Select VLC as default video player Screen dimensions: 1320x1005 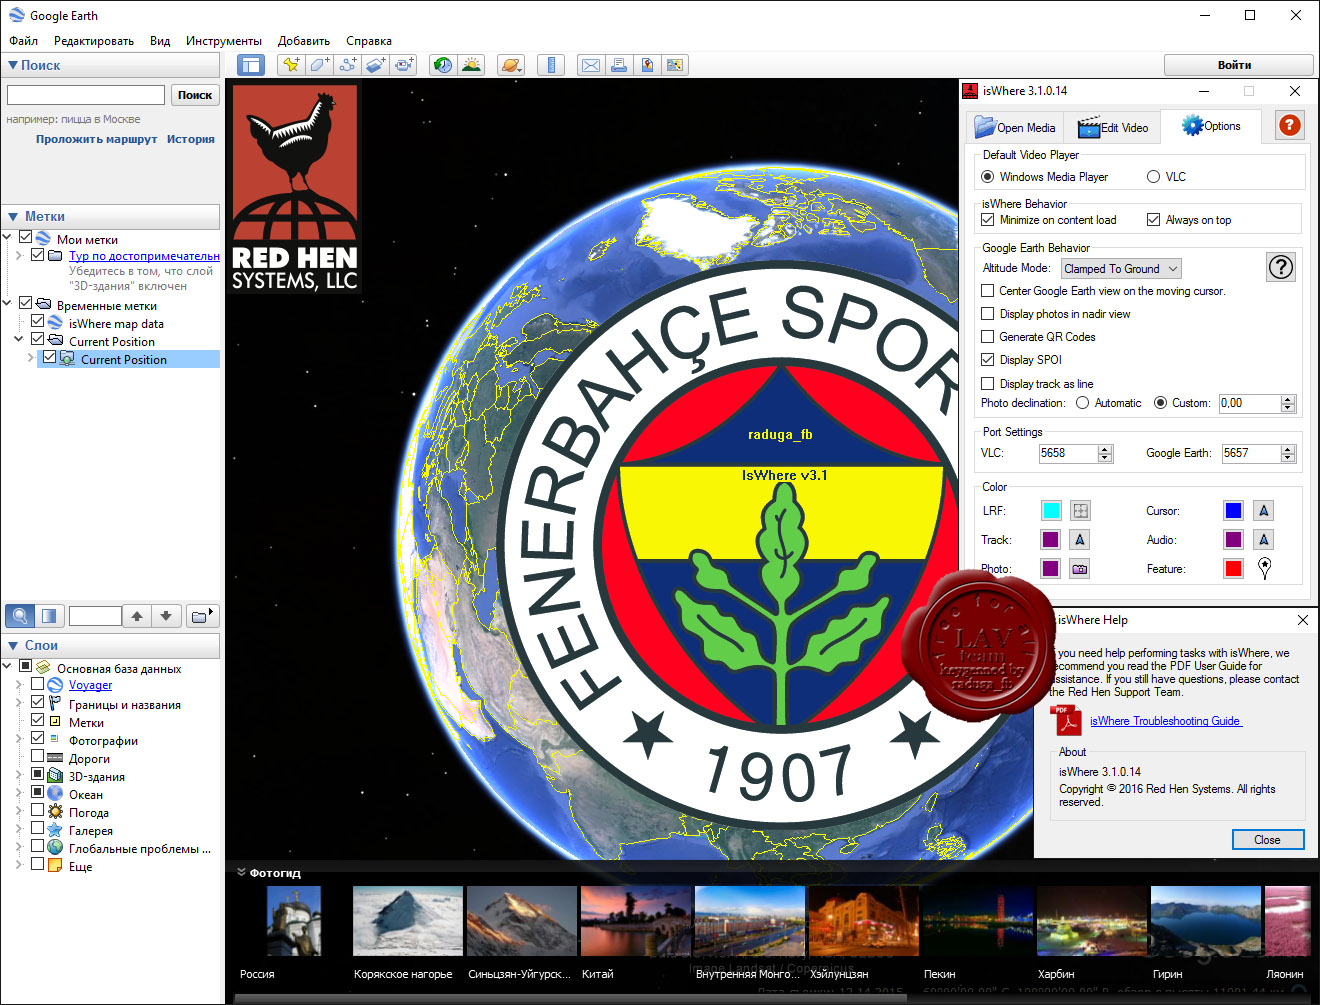tap(1153, 177)
